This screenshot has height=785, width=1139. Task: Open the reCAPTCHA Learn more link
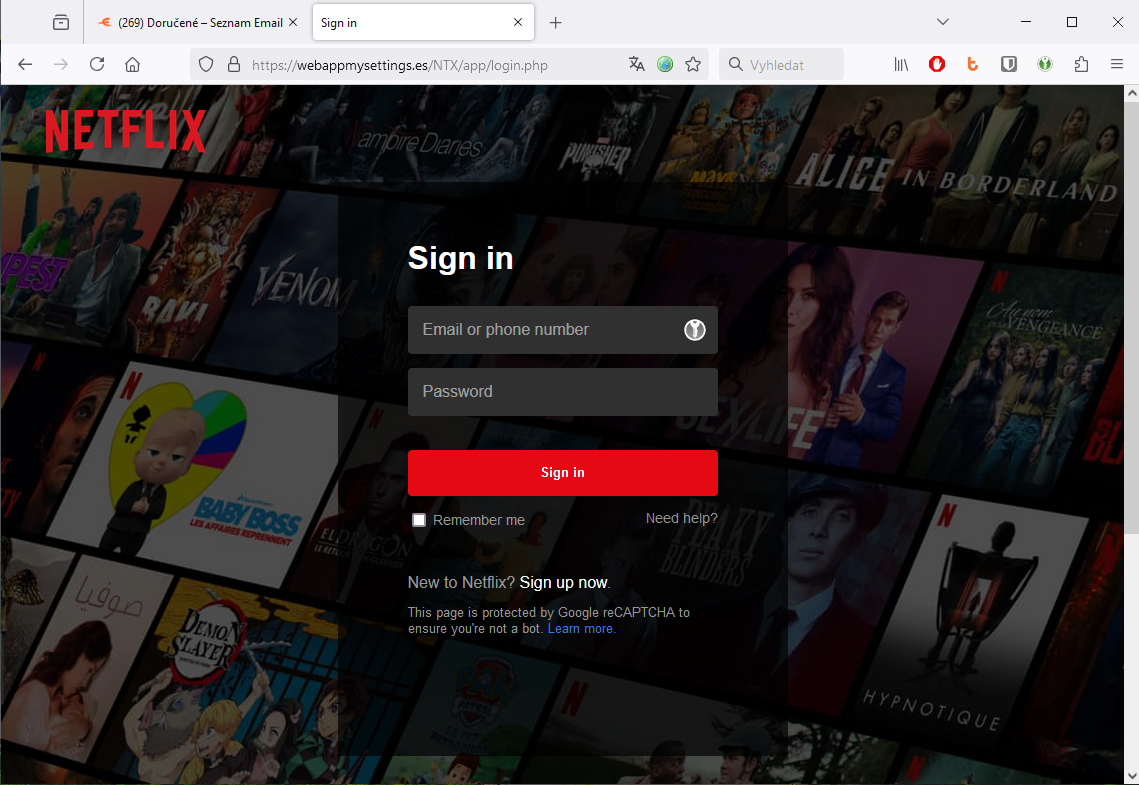pyautogui.click(x=580, y=629)
